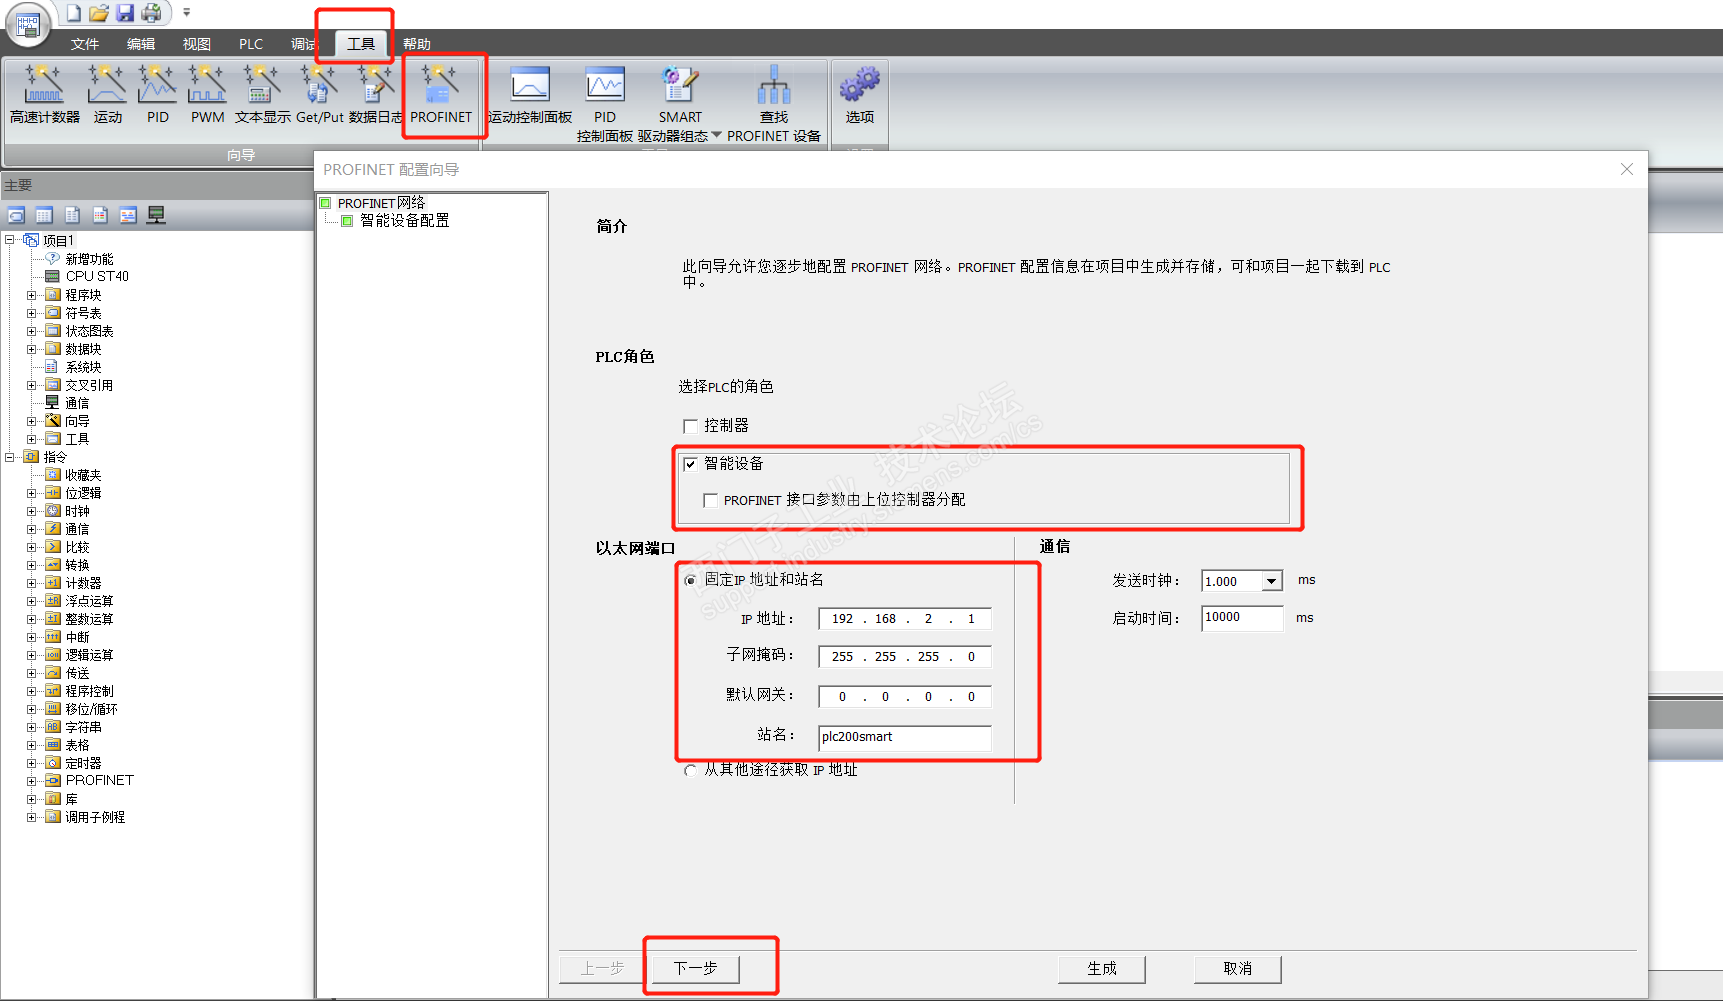Viewport: 1723px width, 1001px height.
Task: Click the cross reference icon in 主要 toolbar
Action: coord(128,215)
